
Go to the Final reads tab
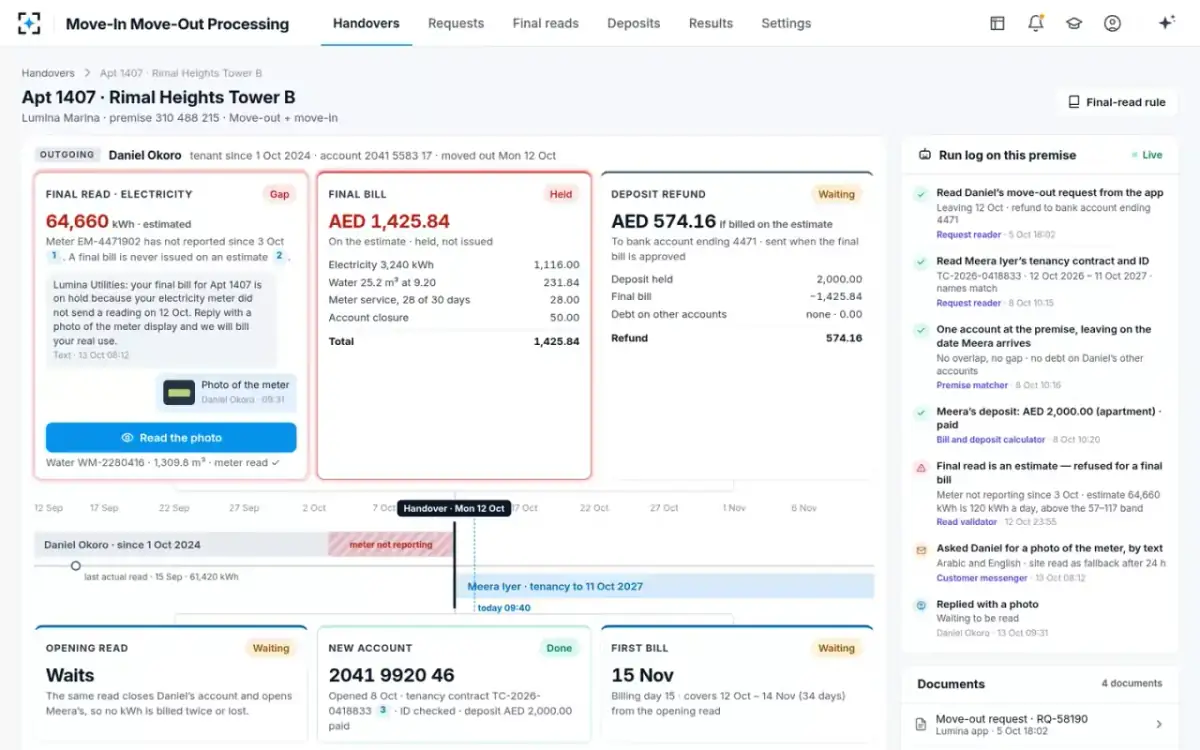click(545, 23)
